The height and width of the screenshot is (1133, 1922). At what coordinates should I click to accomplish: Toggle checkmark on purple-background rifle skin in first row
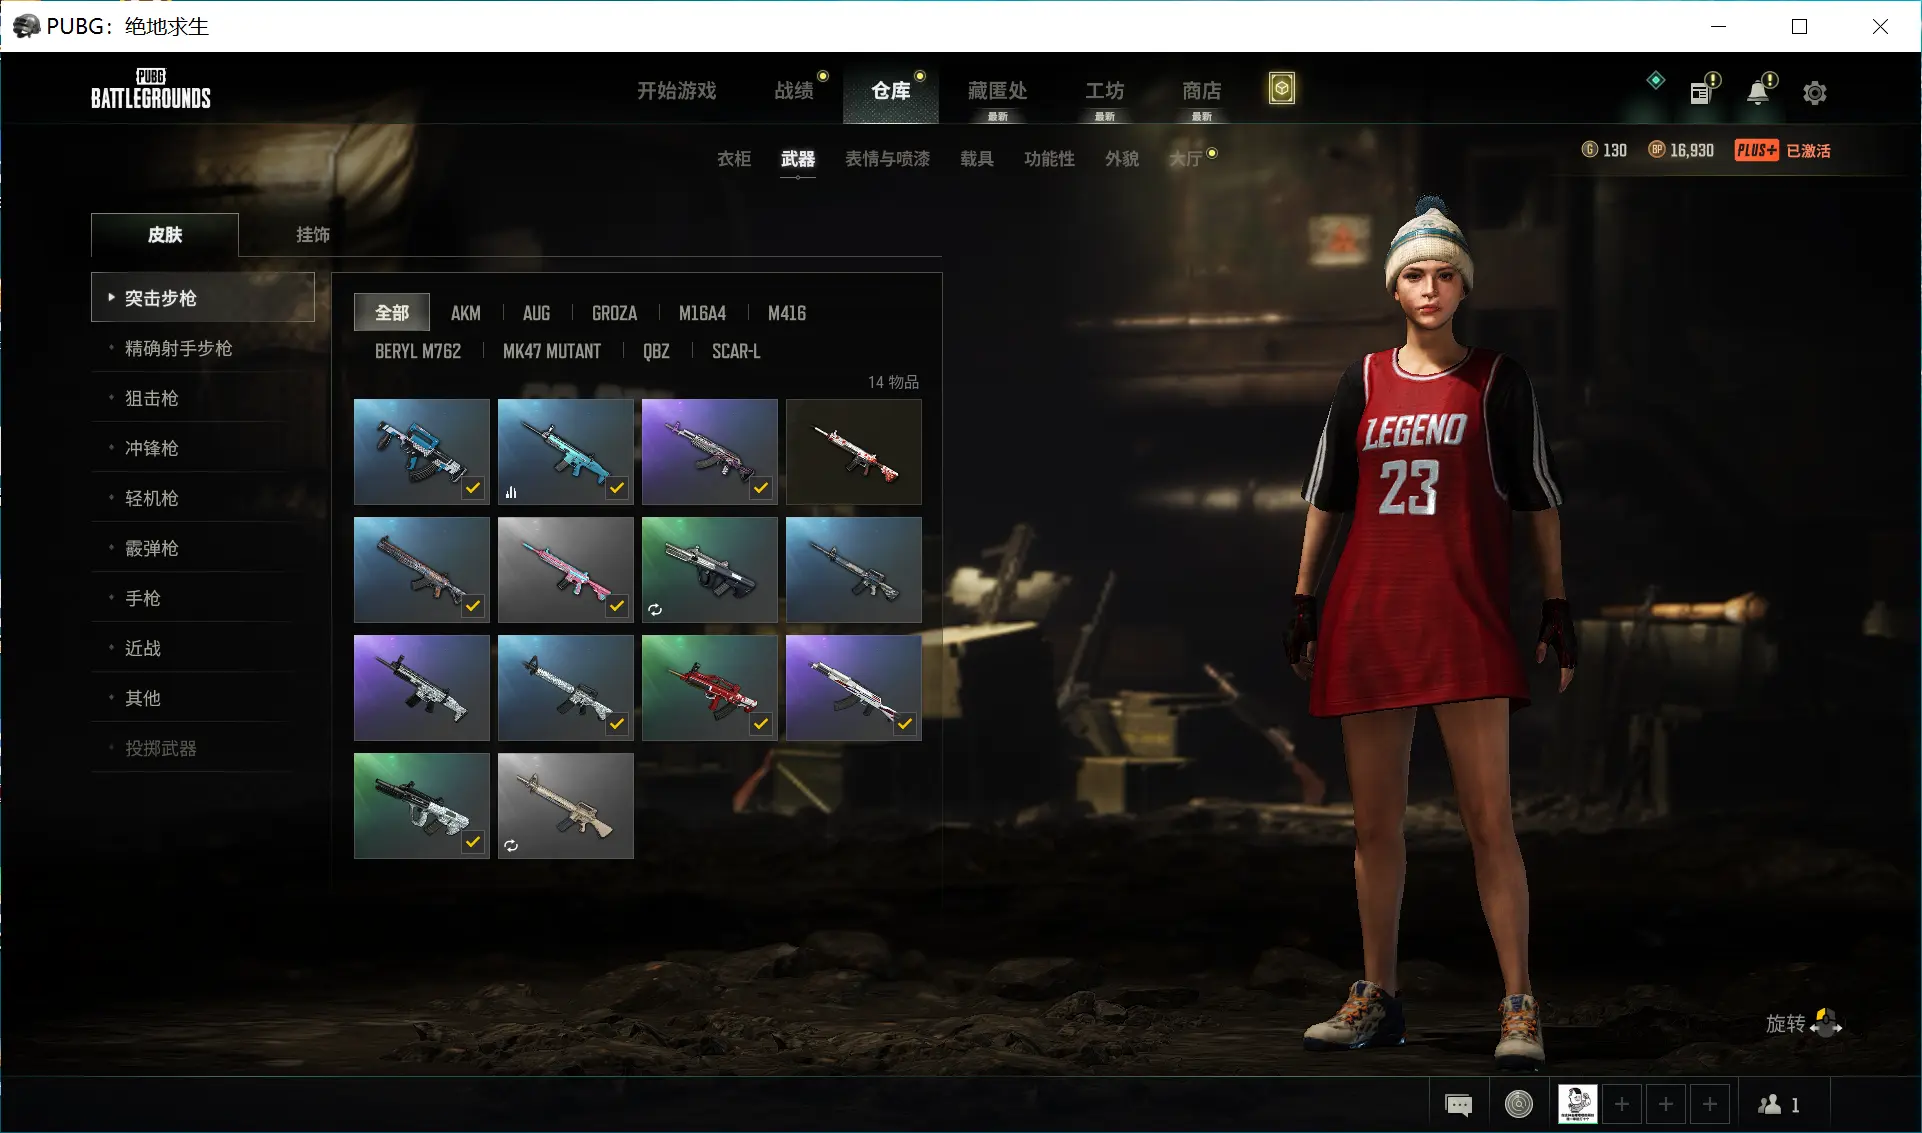point(761,488)
